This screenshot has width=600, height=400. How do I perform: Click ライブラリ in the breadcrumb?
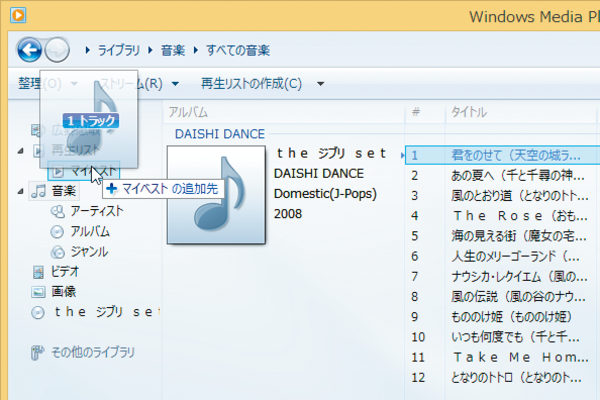click(x=119, y=50)
